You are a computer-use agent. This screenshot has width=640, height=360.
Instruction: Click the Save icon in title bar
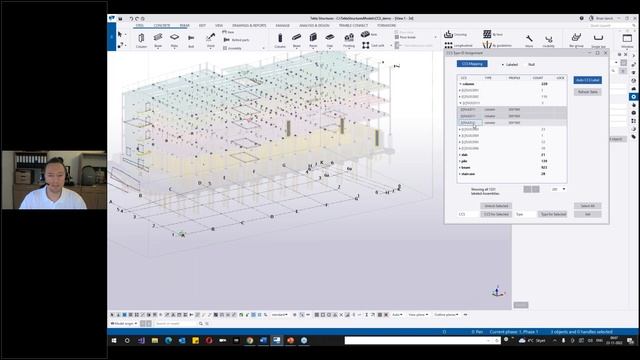tap(120, 18)
